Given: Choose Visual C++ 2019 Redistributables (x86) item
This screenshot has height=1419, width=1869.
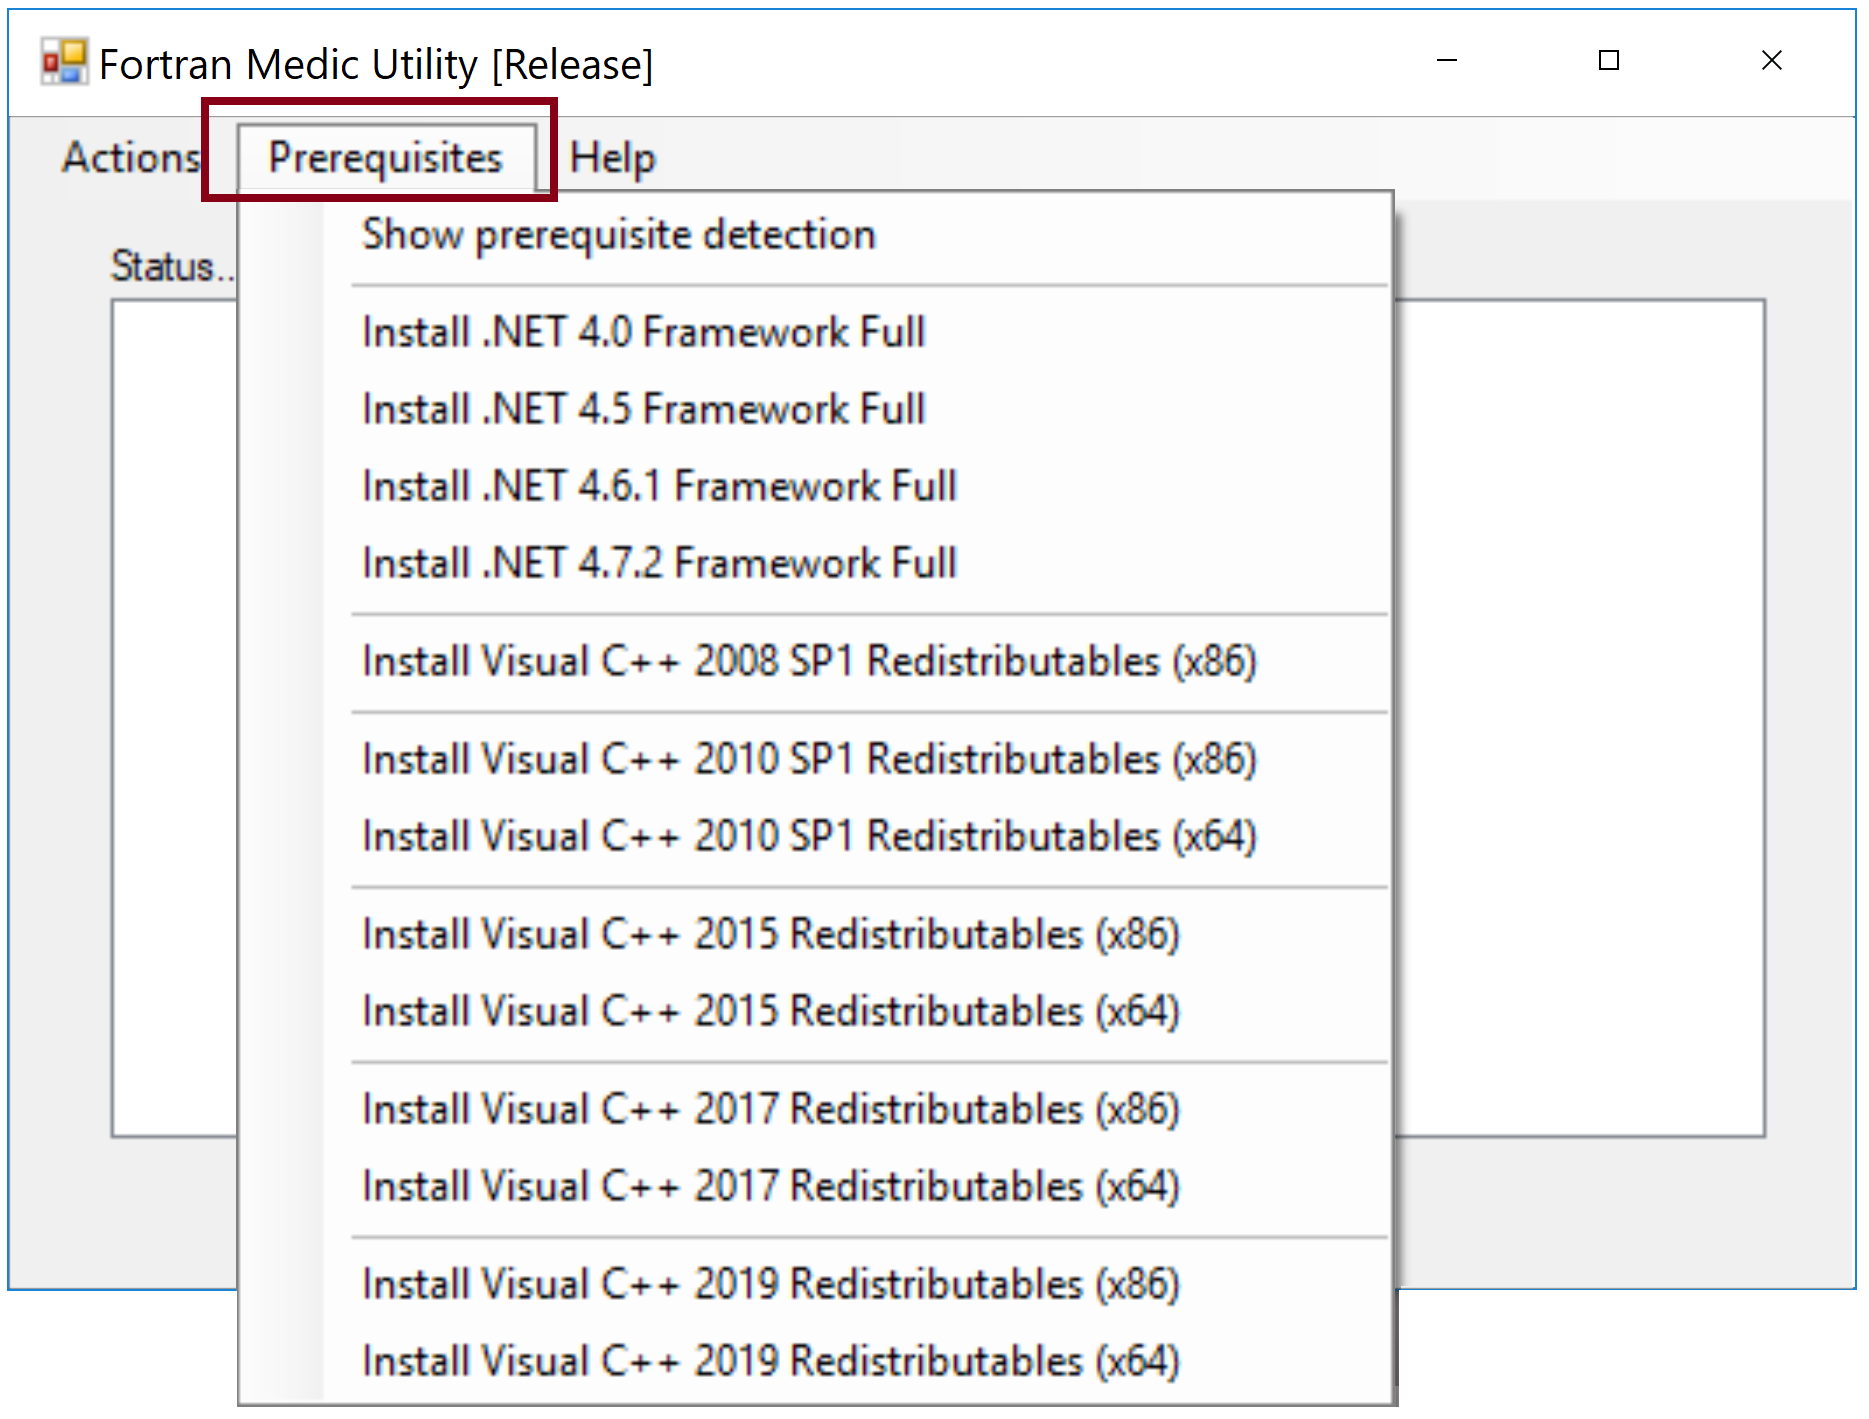Looking at the screenshot, I should (x=815, y=1284).
